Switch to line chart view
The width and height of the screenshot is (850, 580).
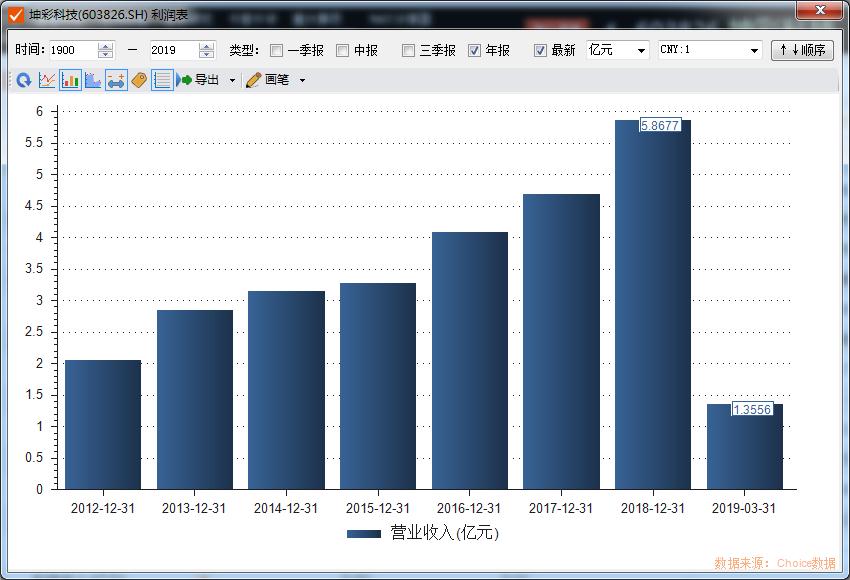[x=45, y=80]
